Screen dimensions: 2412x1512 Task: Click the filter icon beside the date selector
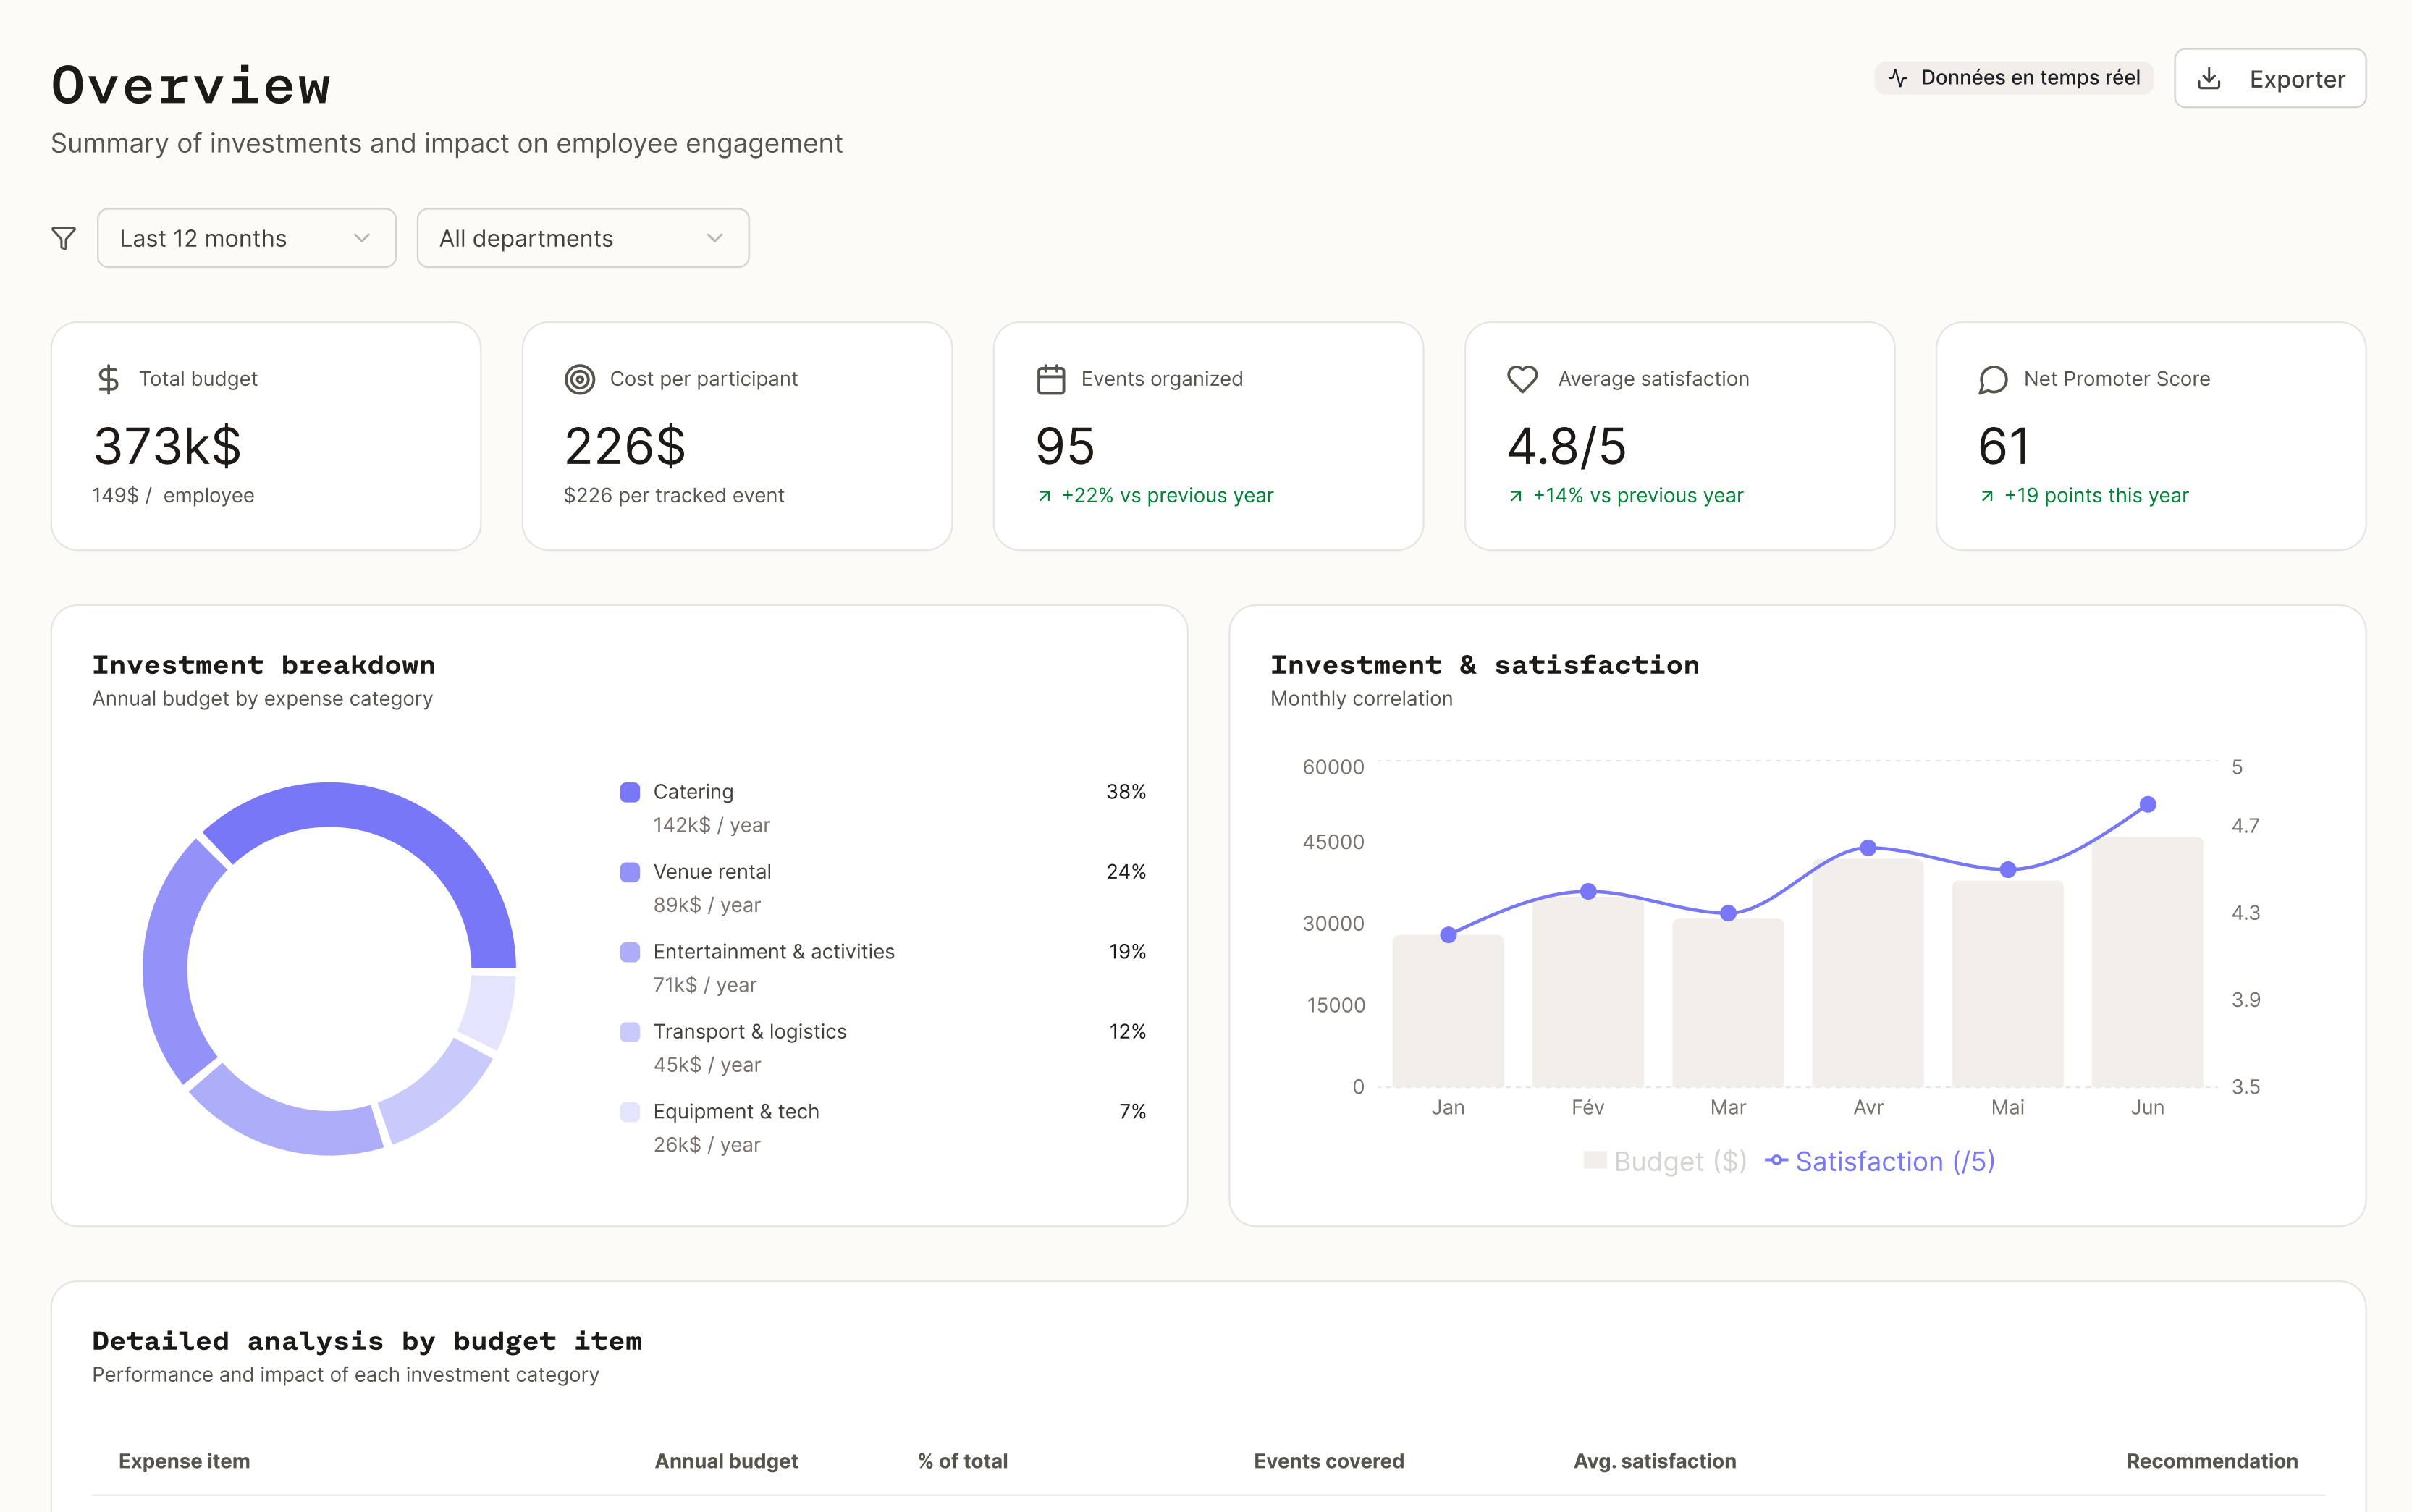(63, 238)
